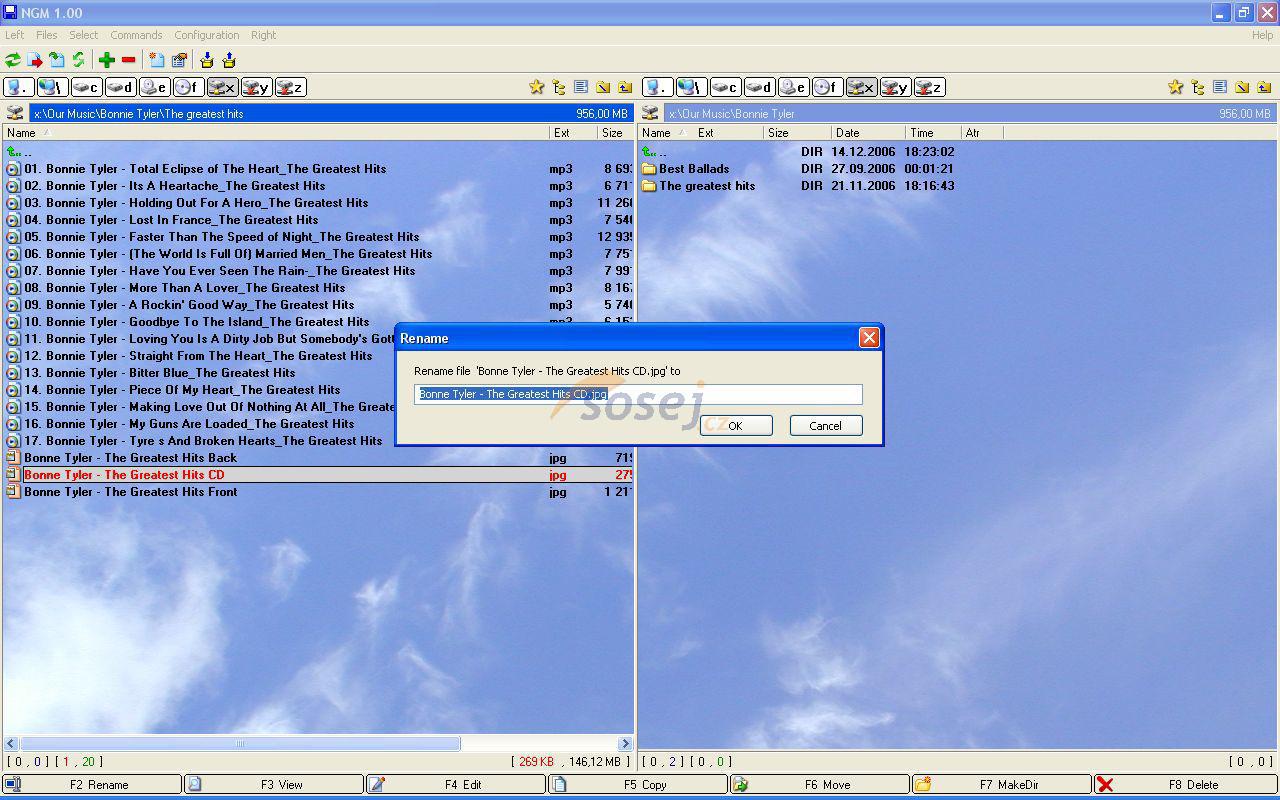
Task: Click the unpack-up-arrow box toolbar icon
Action: coord(229,60)
